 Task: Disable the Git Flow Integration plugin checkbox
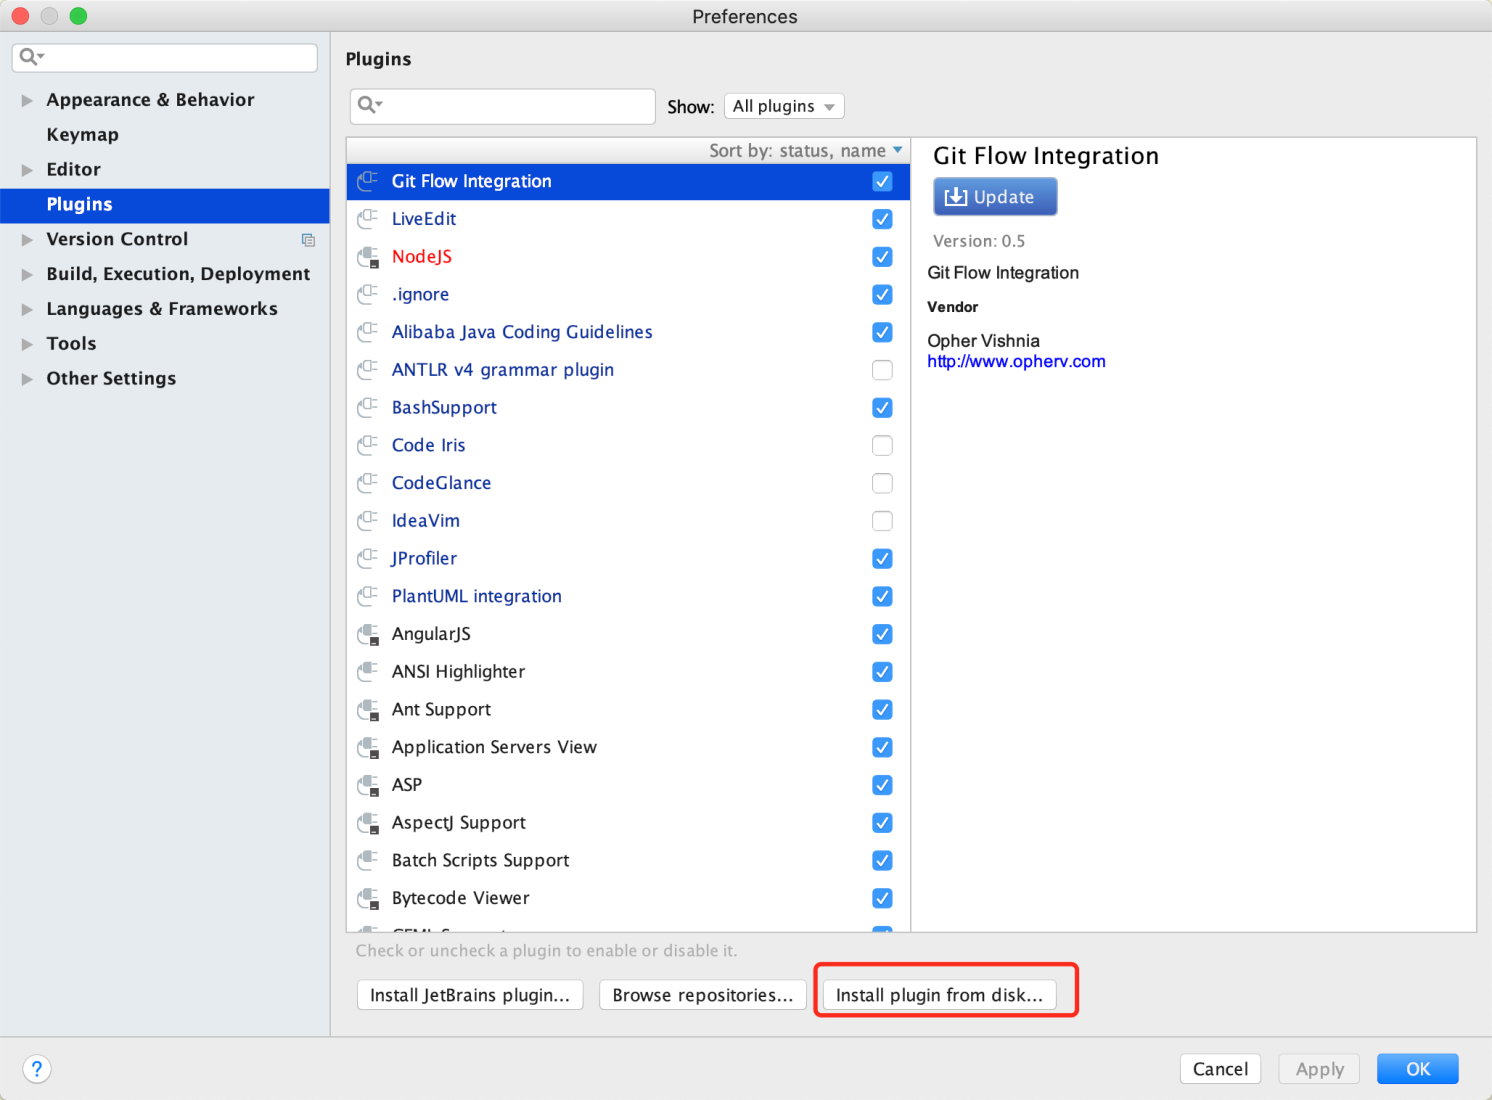[x=882, y=181]
